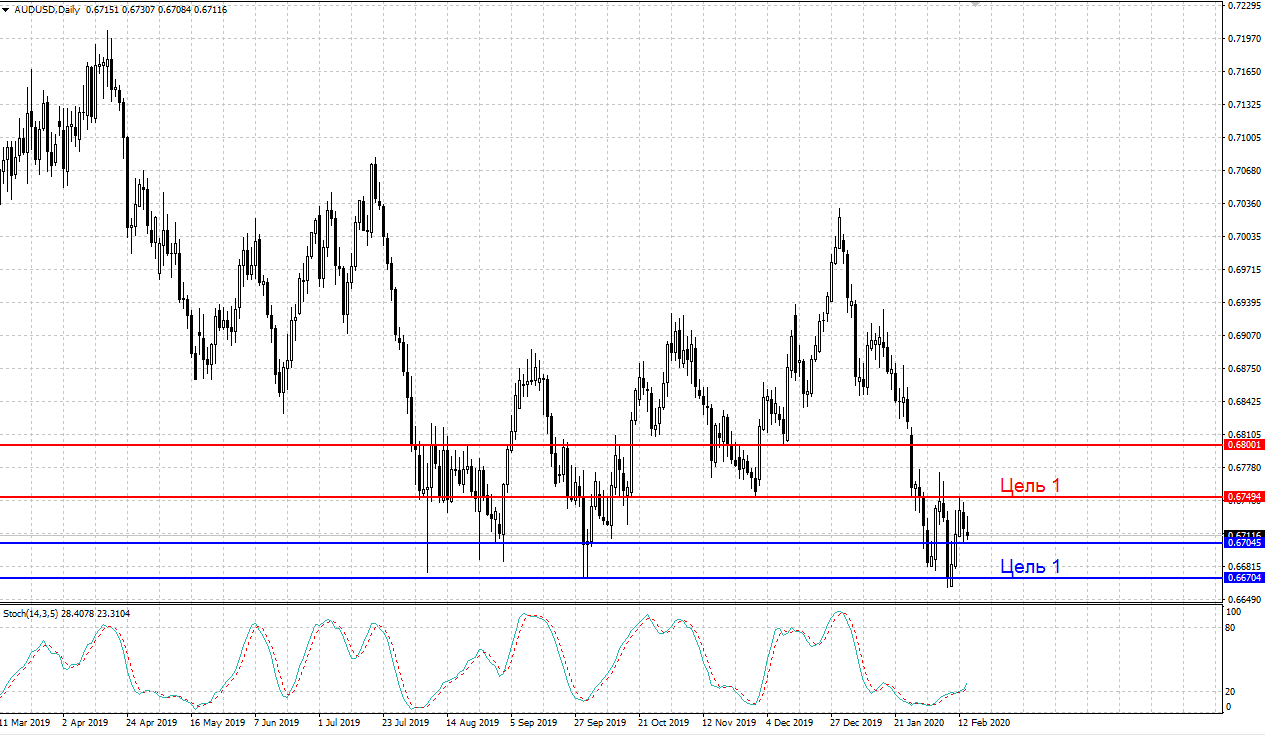Click the 4 Dec 2019 date label

790,721
